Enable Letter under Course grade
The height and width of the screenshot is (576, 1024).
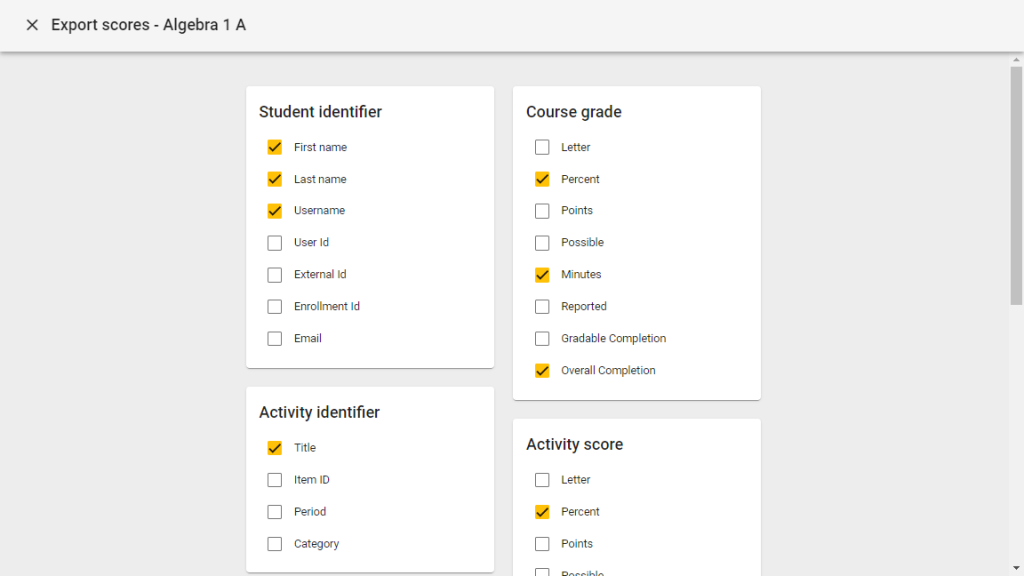coord(541,147)
